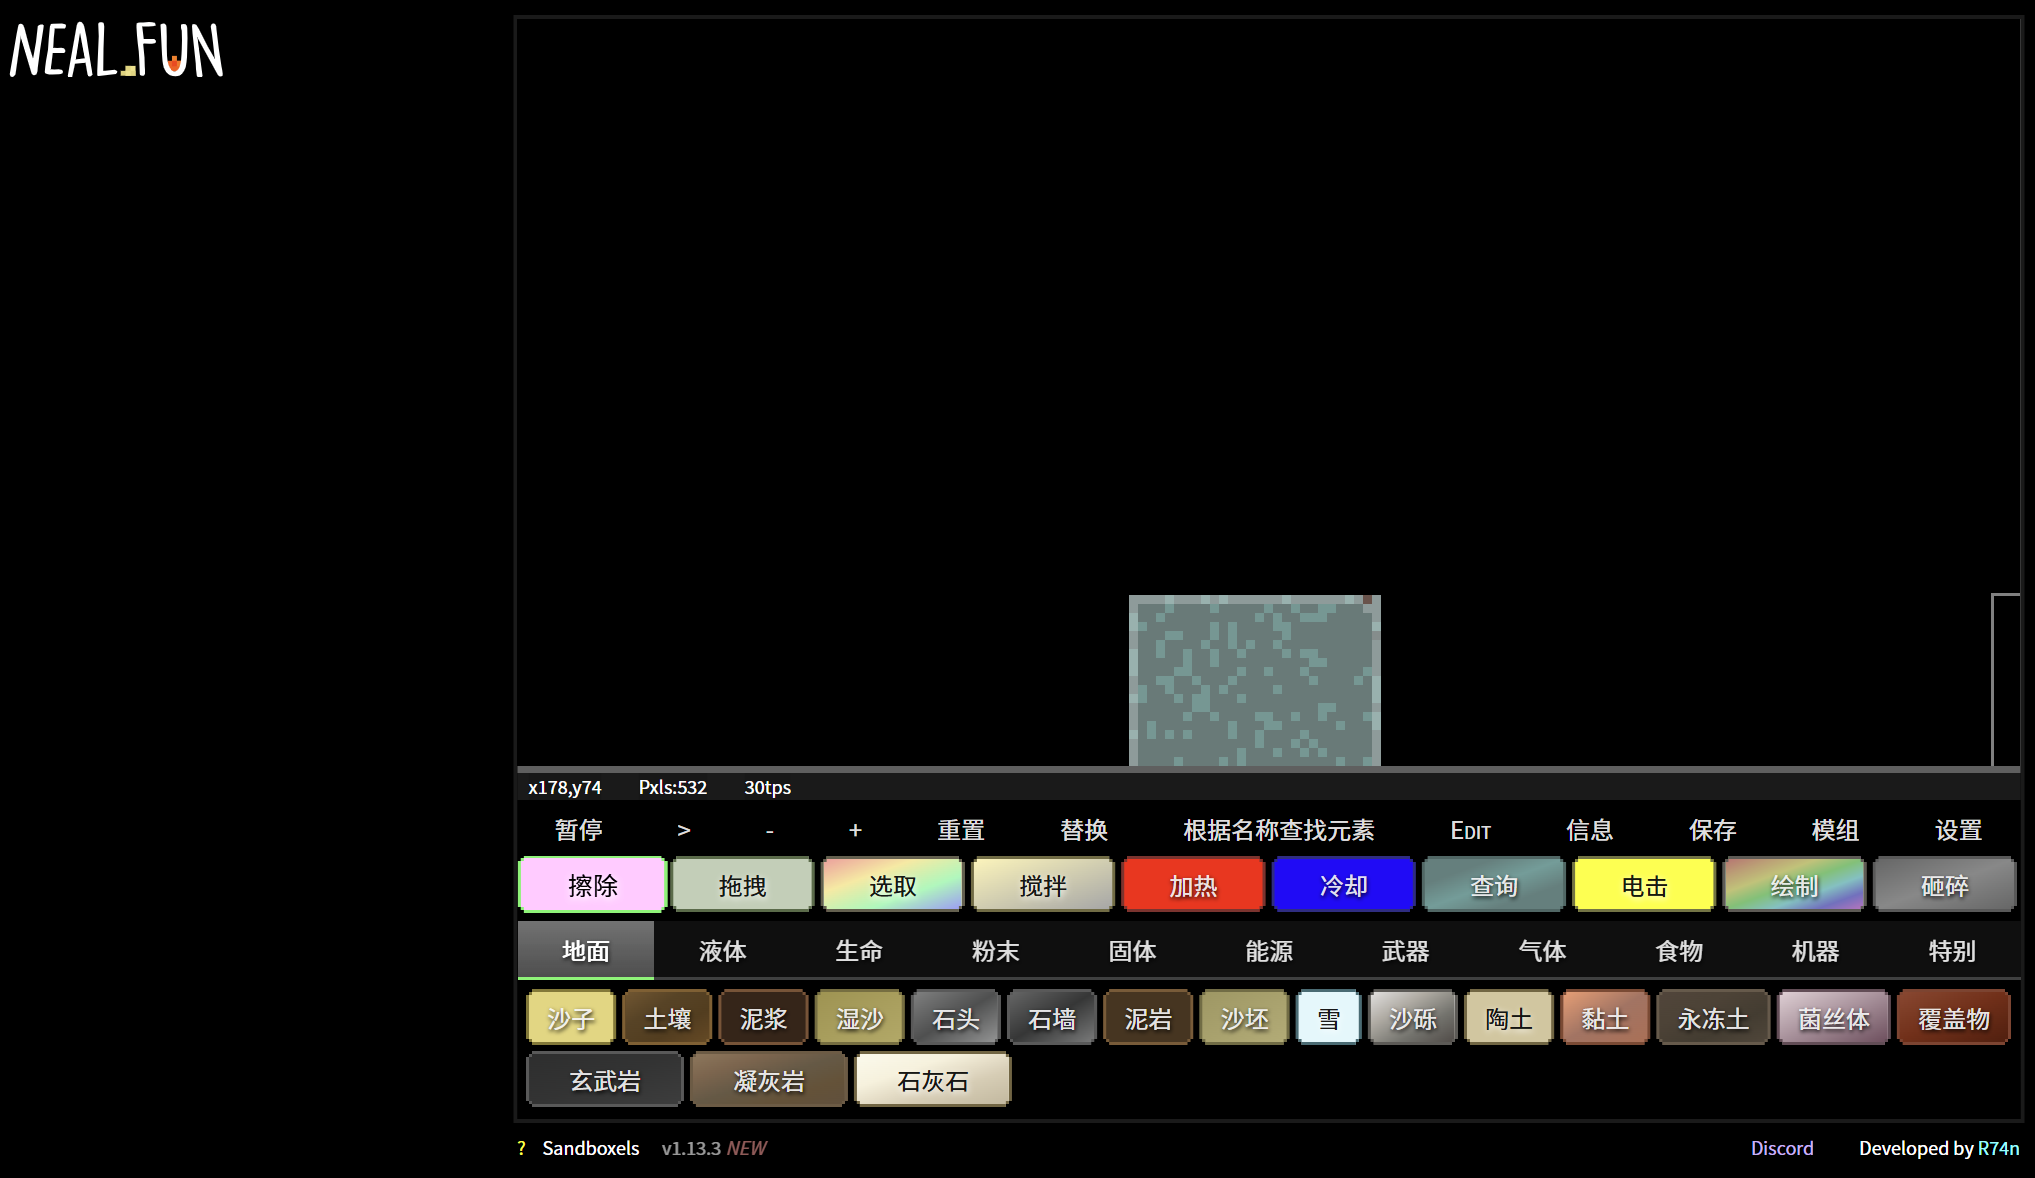2035x1178 pixels.
Task: Select the 电击 shock tool
Action: (1644, 885)
